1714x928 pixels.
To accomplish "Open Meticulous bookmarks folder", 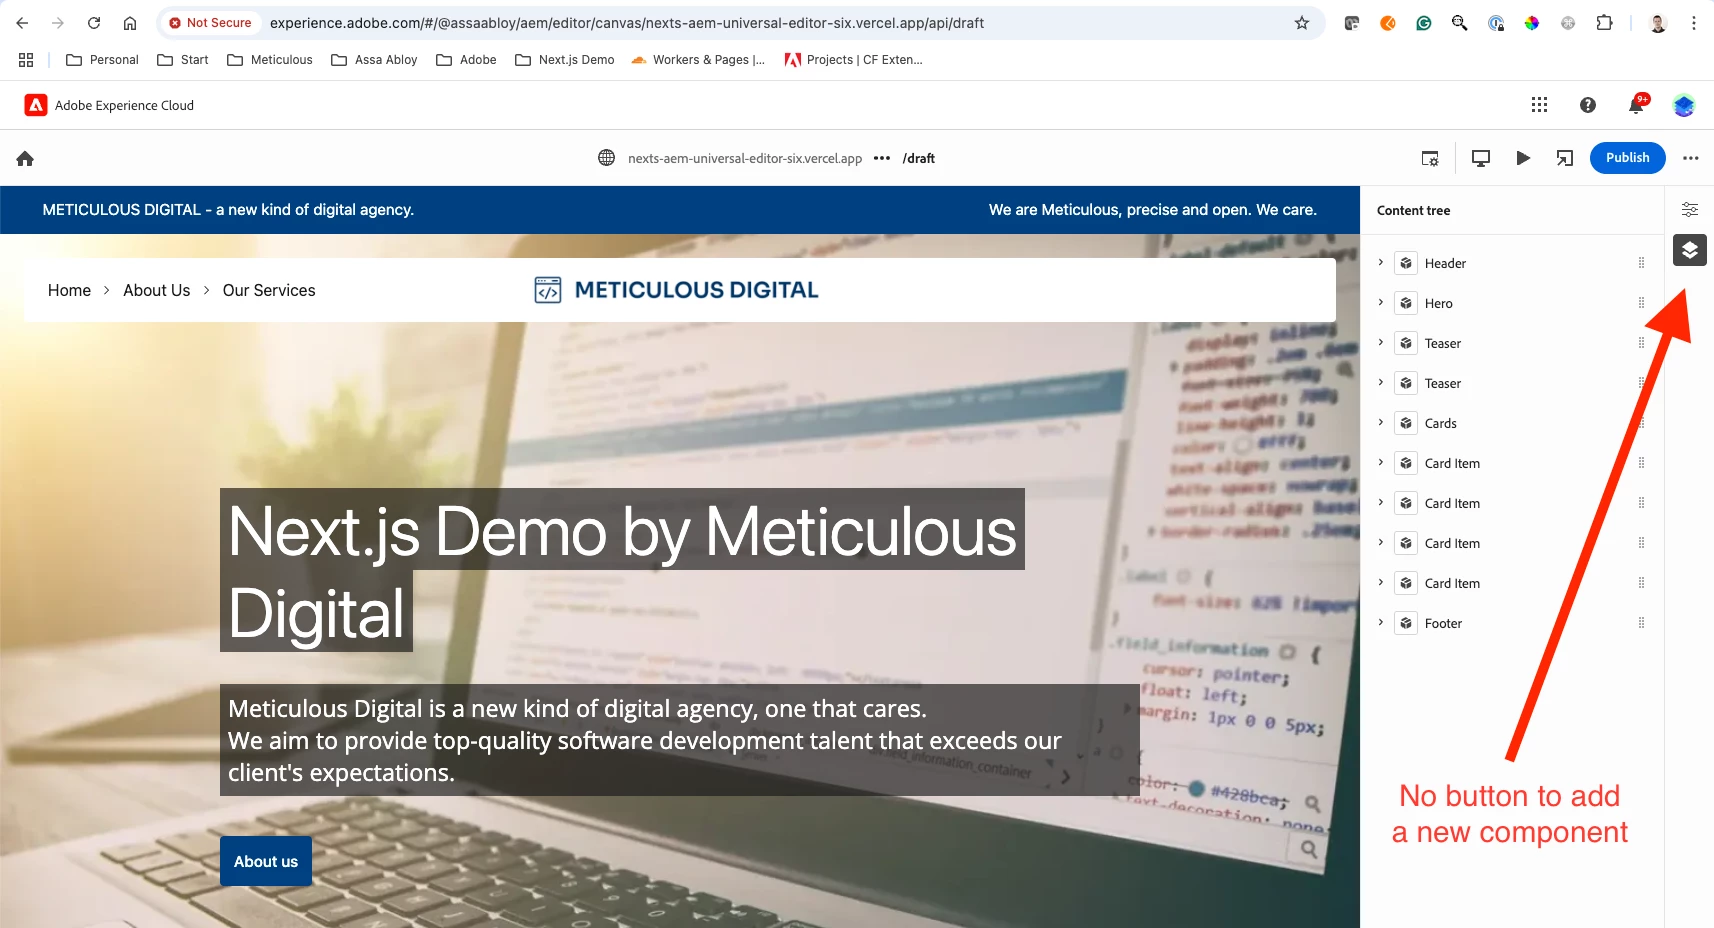I will 270,60.
